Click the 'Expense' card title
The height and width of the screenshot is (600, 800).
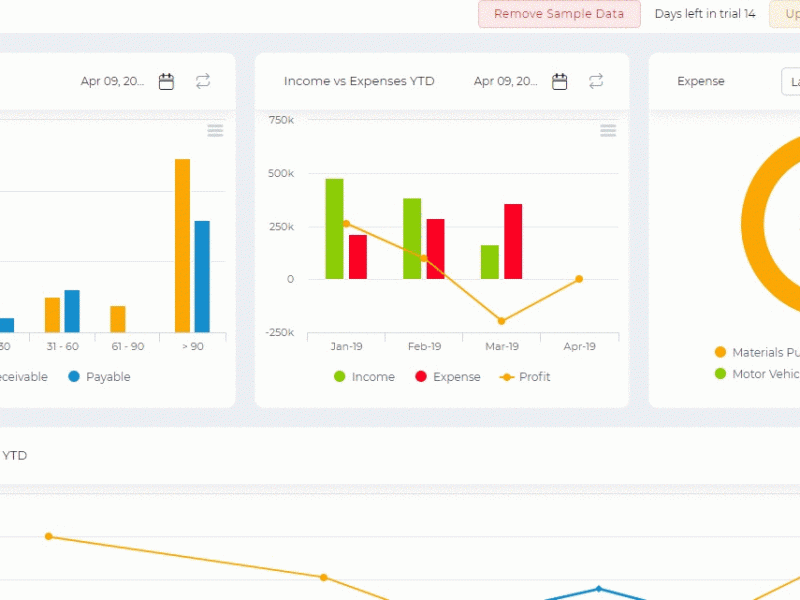point(701,81)
